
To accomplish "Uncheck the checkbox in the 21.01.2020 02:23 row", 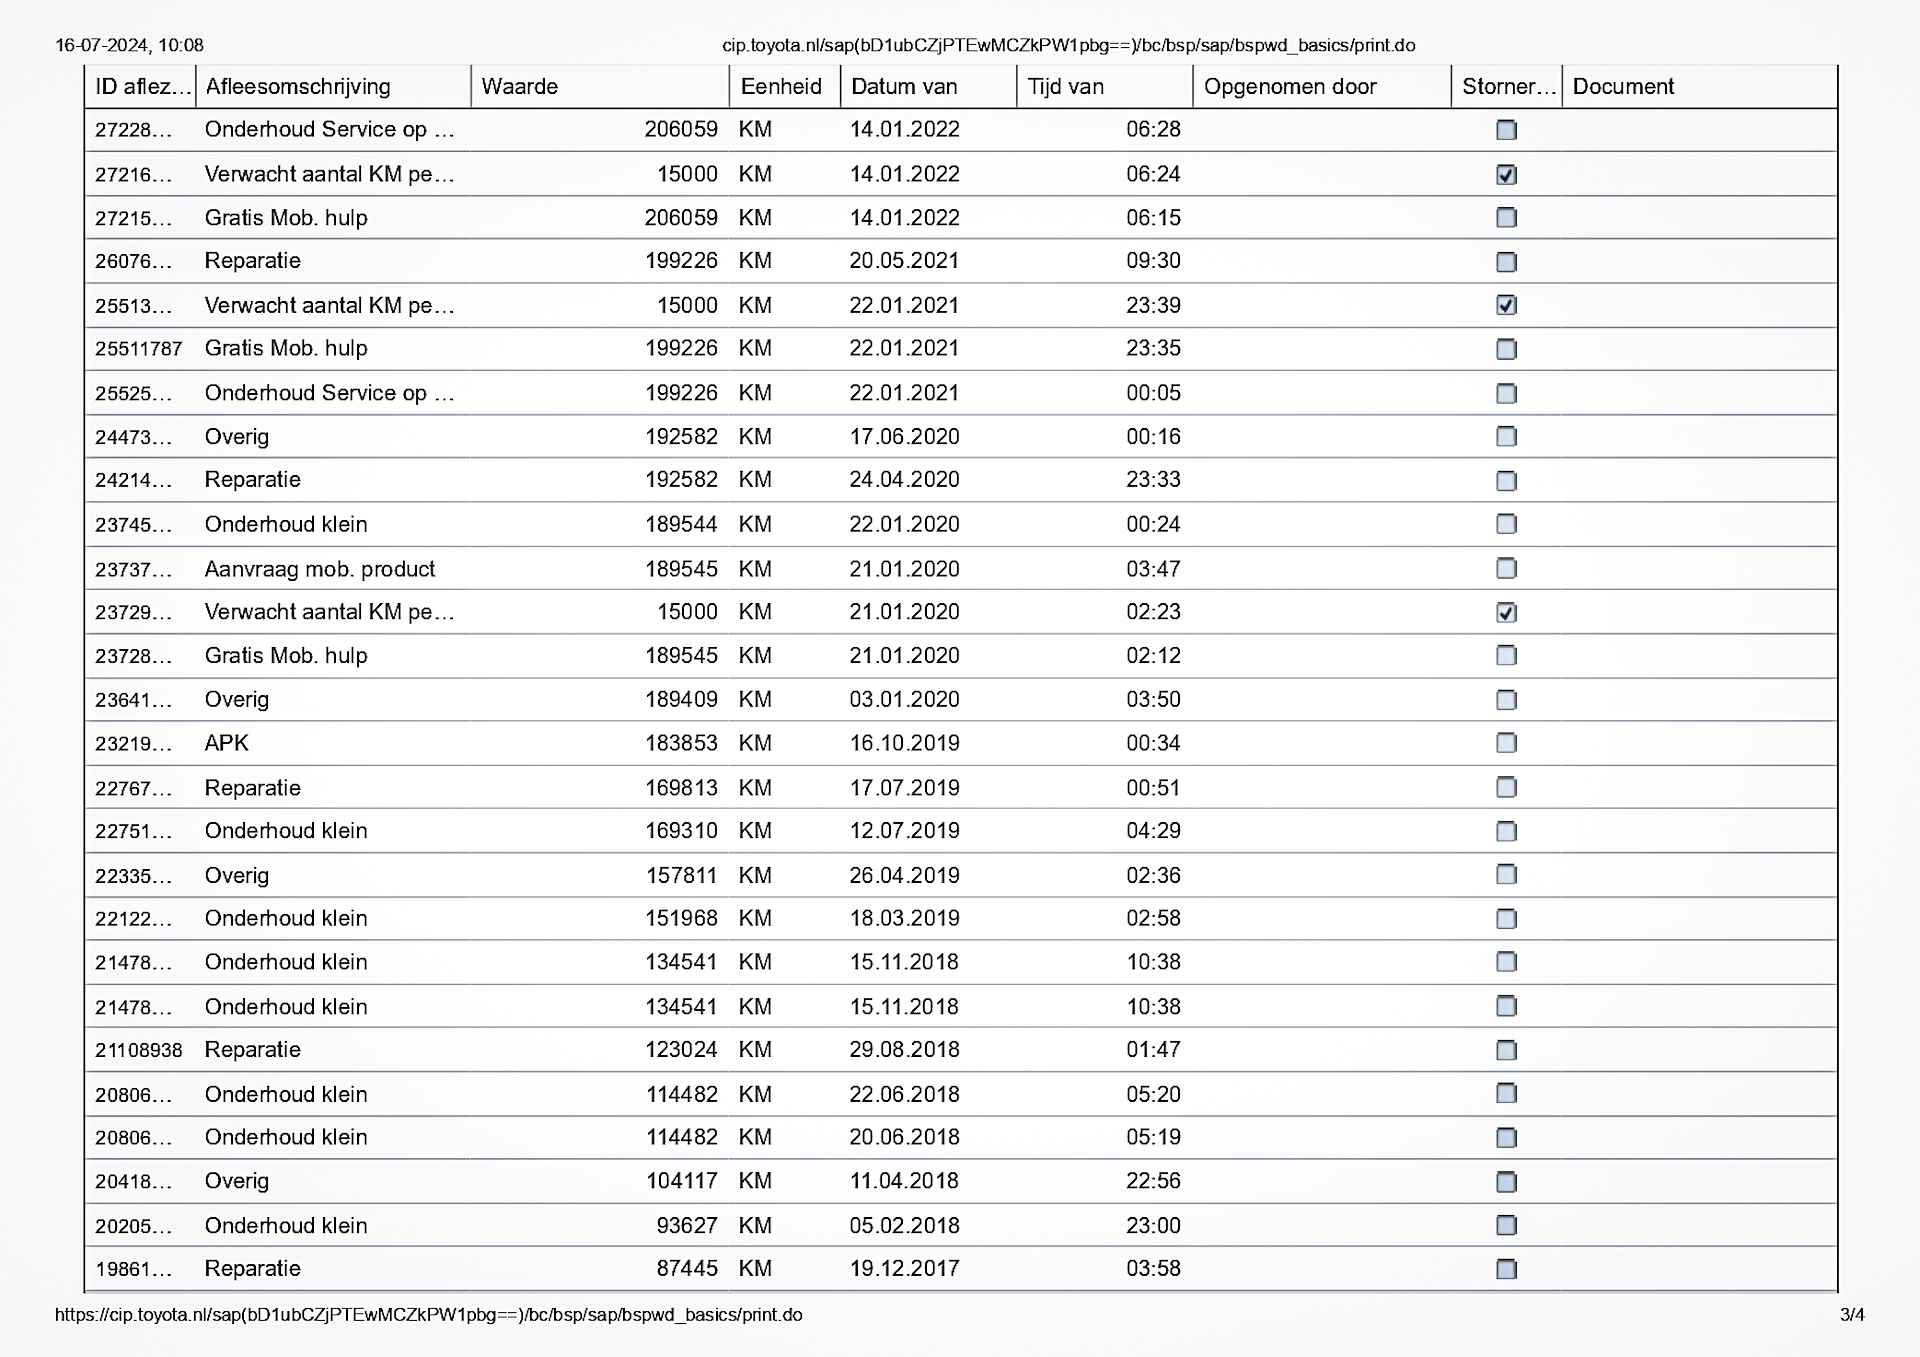I will (x=1506, y=612).
